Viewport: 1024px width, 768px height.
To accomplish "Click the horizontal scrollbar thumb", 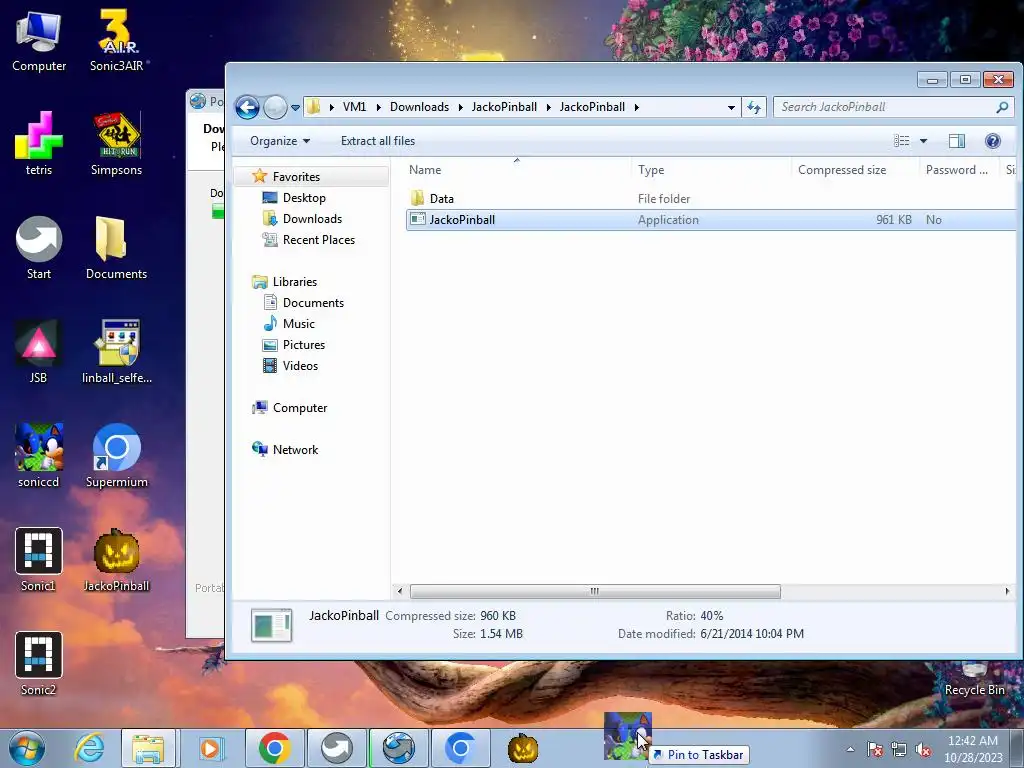I will point(595,592).
